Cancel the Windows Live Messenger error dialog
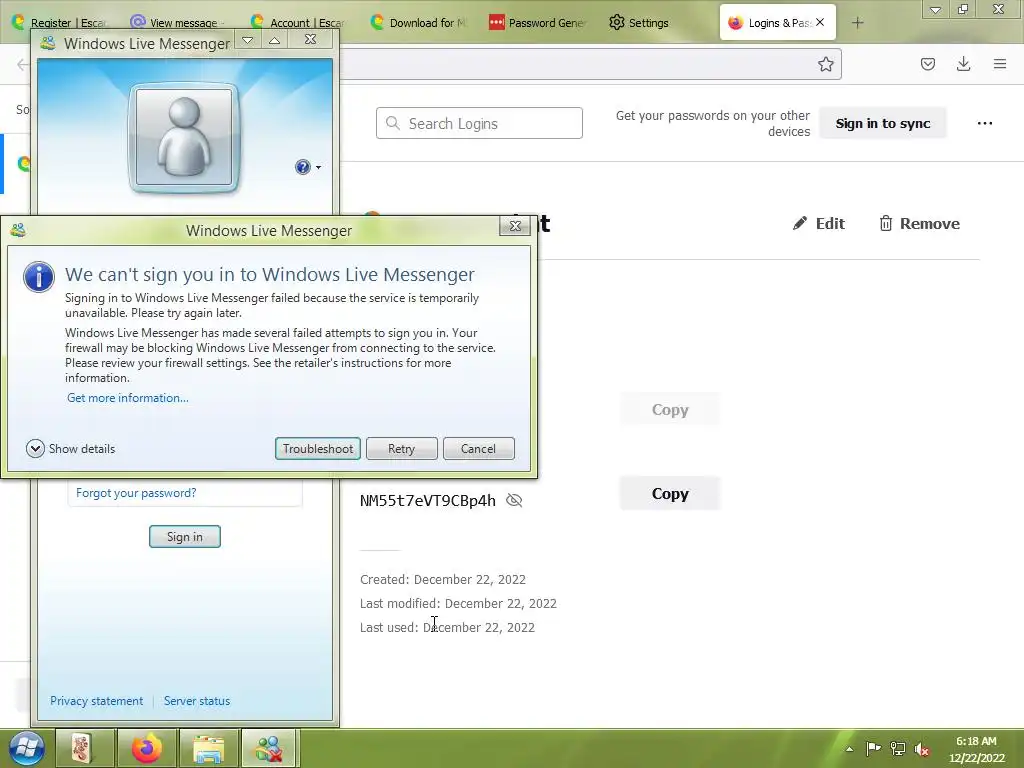1024x768 pixels. click(479, 449)
